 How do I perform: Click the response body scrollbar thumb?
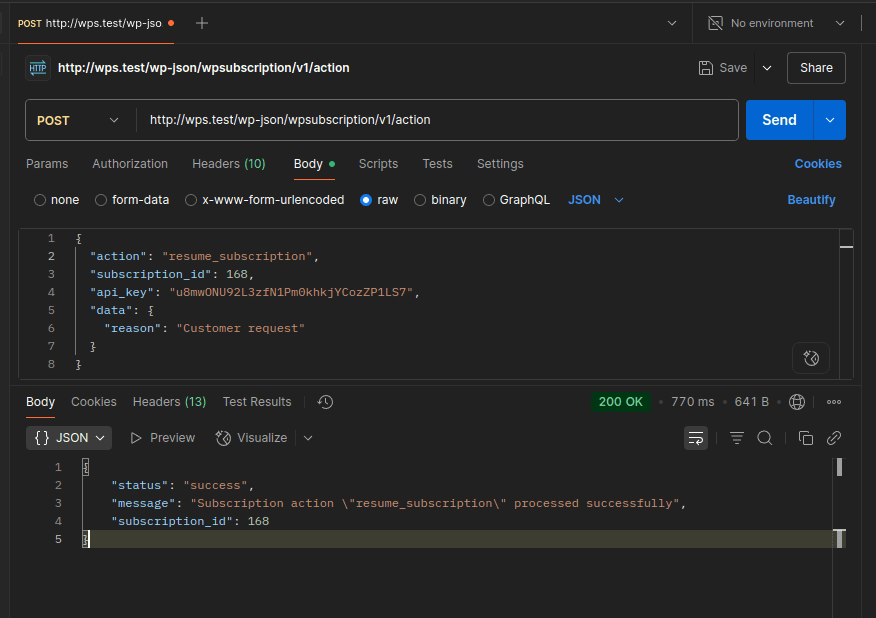839,467
